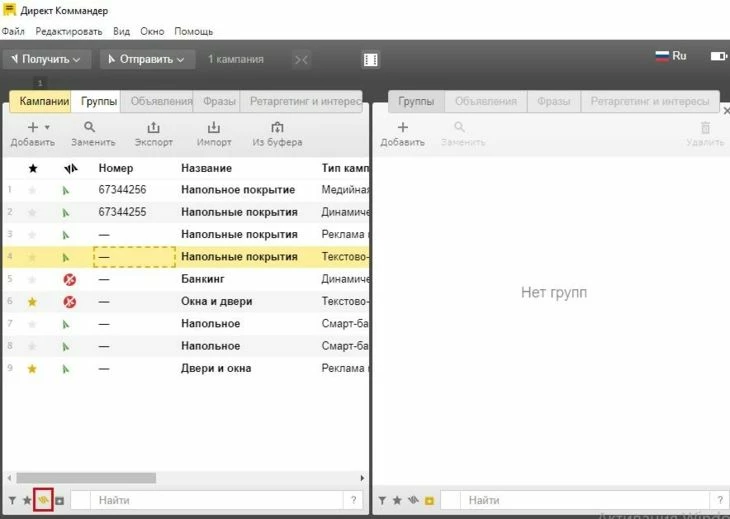Viewport: 730px width, 519px height.
Task: Open the Помощь menu
Action: pyautogui.click(x=194, y=31)
